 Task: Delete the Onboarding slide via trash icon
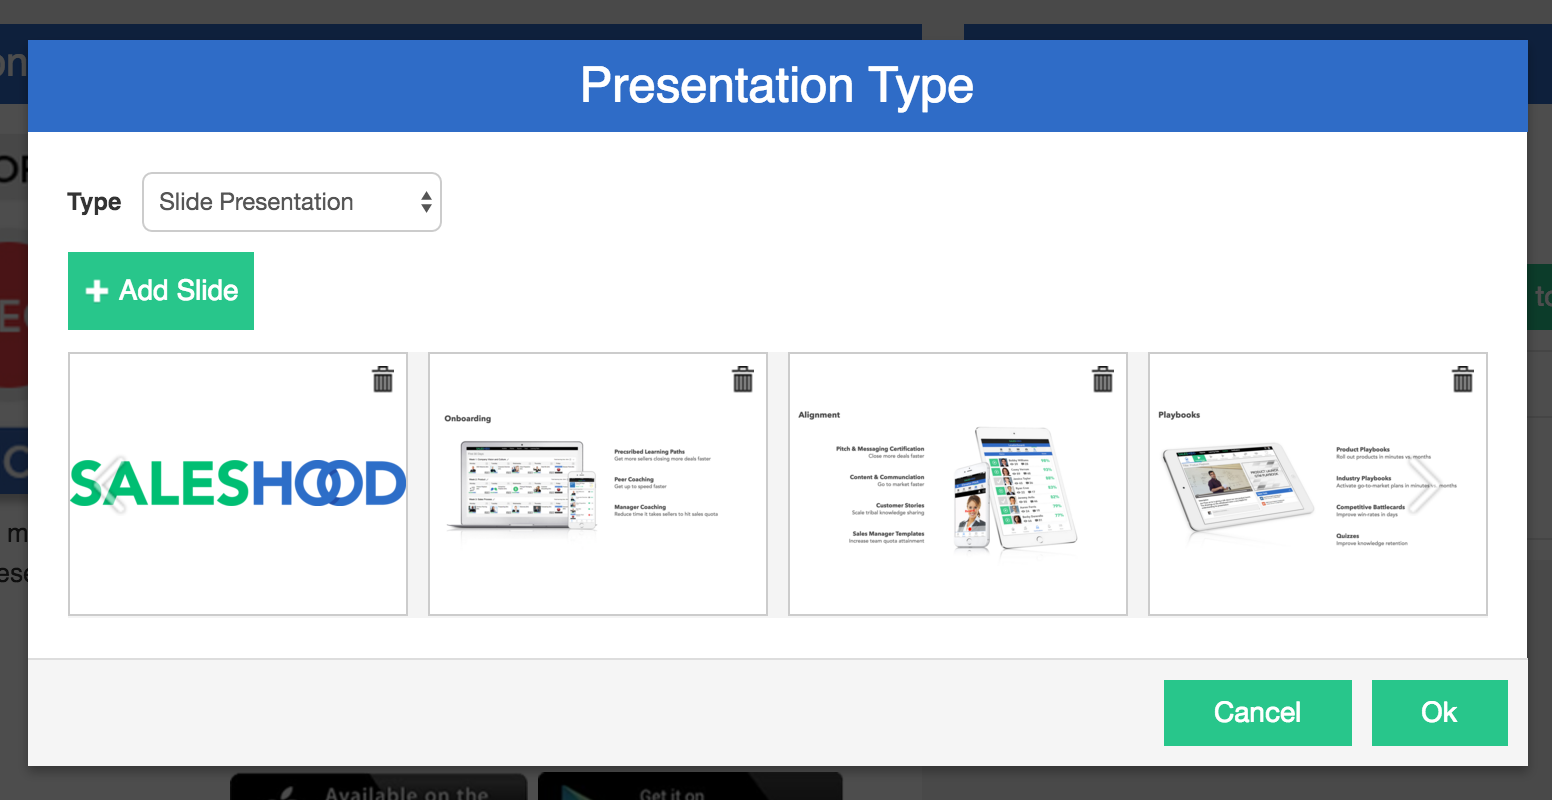tap(743, 379)
